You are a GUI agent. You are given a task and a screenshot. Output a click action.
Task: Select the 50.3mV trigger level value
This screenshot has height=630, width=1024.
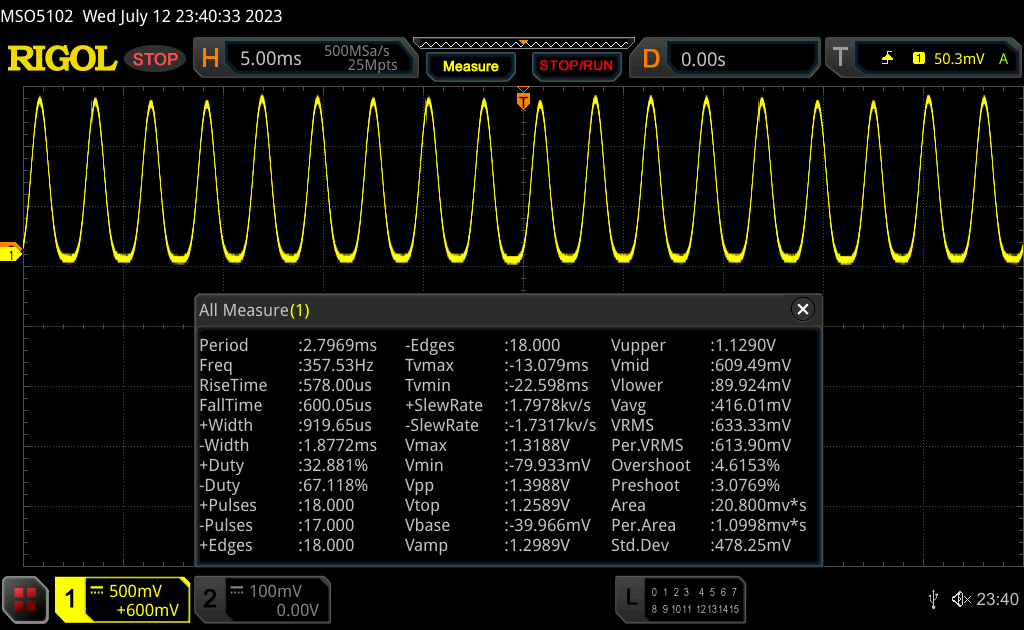(x=959, y=59)
